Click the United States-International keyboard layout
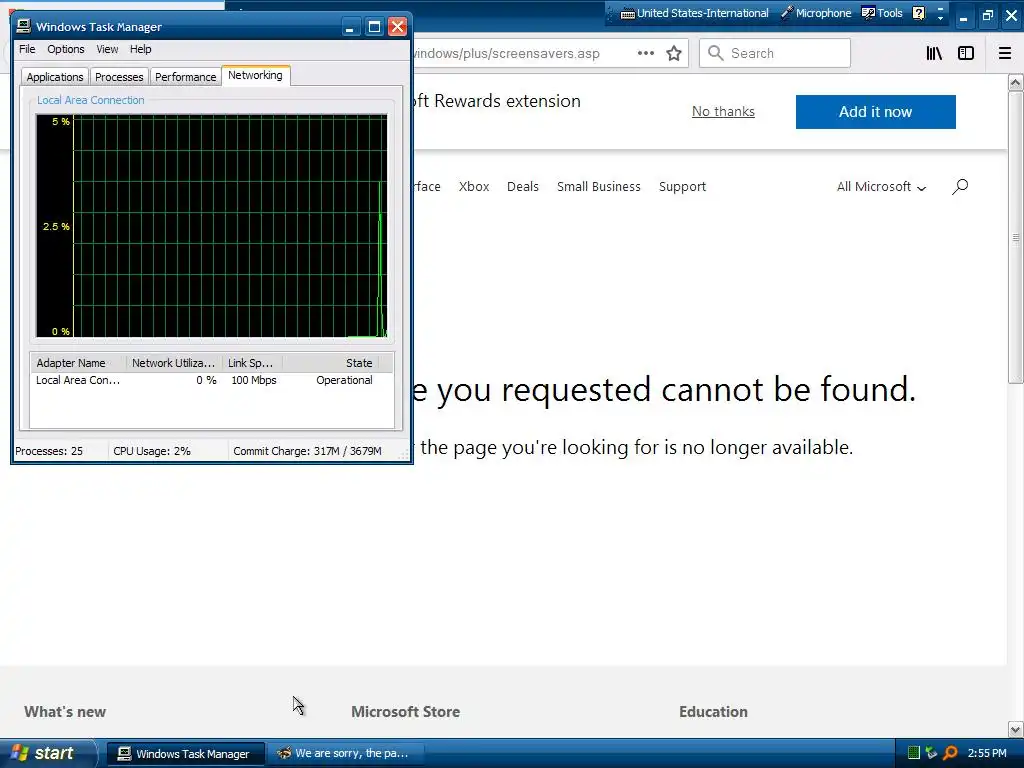 coord(694,13)
